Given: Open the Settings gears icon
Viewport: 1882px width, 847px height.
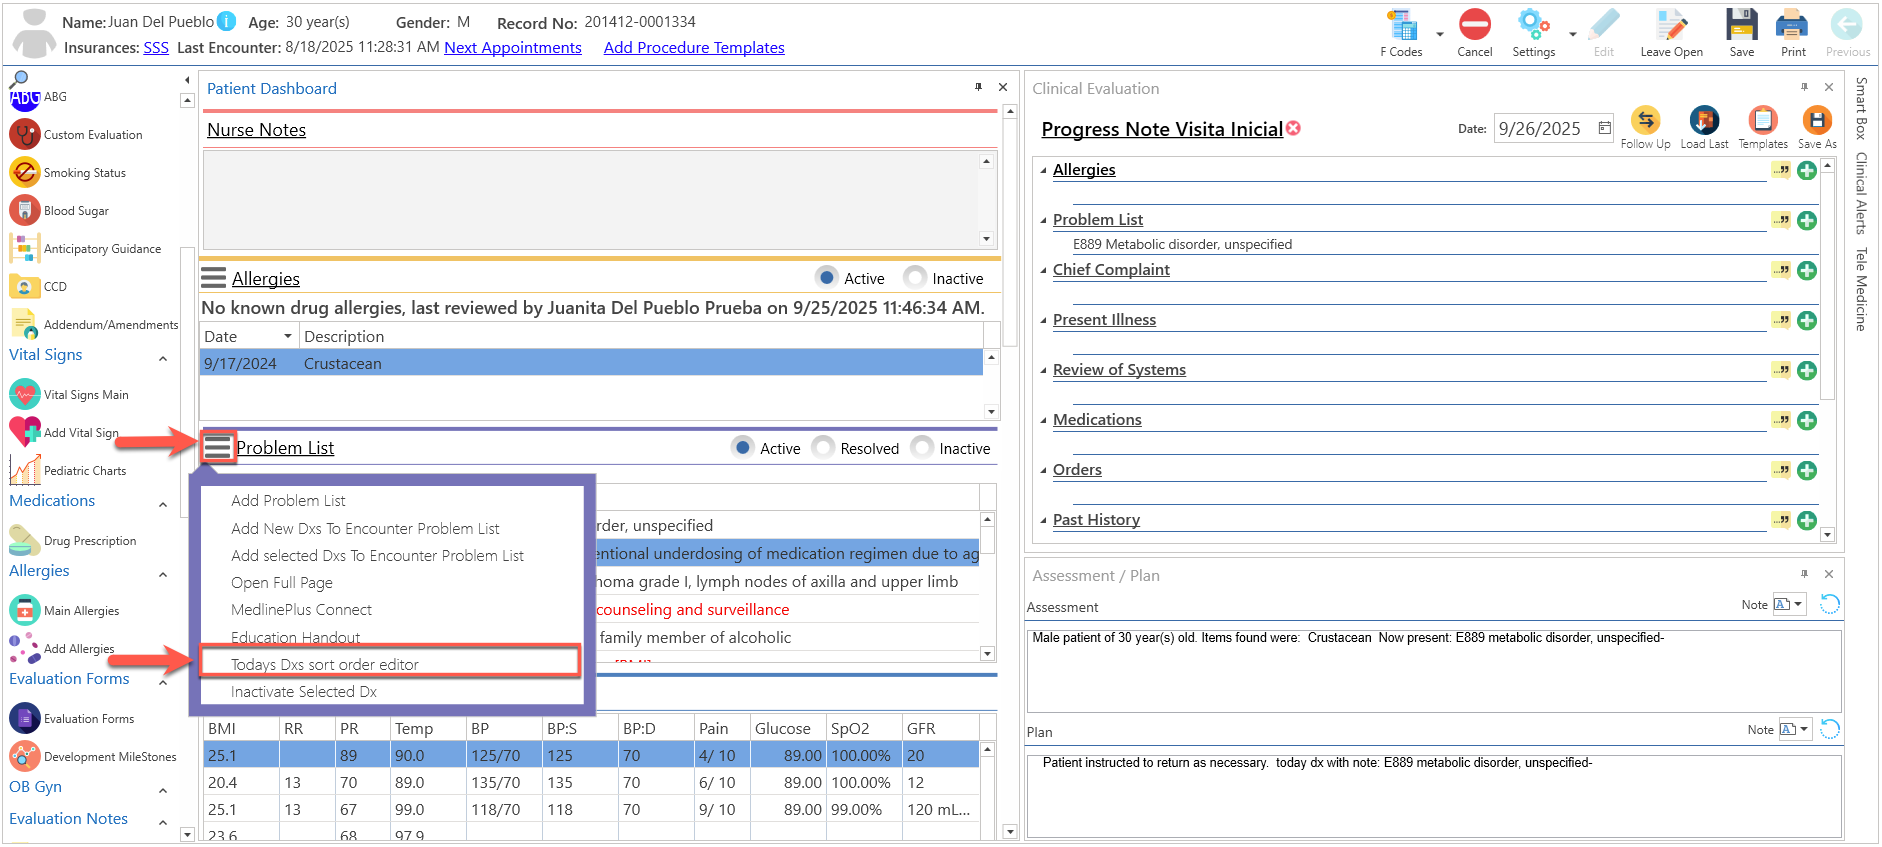Looking at the screenshot, I should tap(1533, 24).
